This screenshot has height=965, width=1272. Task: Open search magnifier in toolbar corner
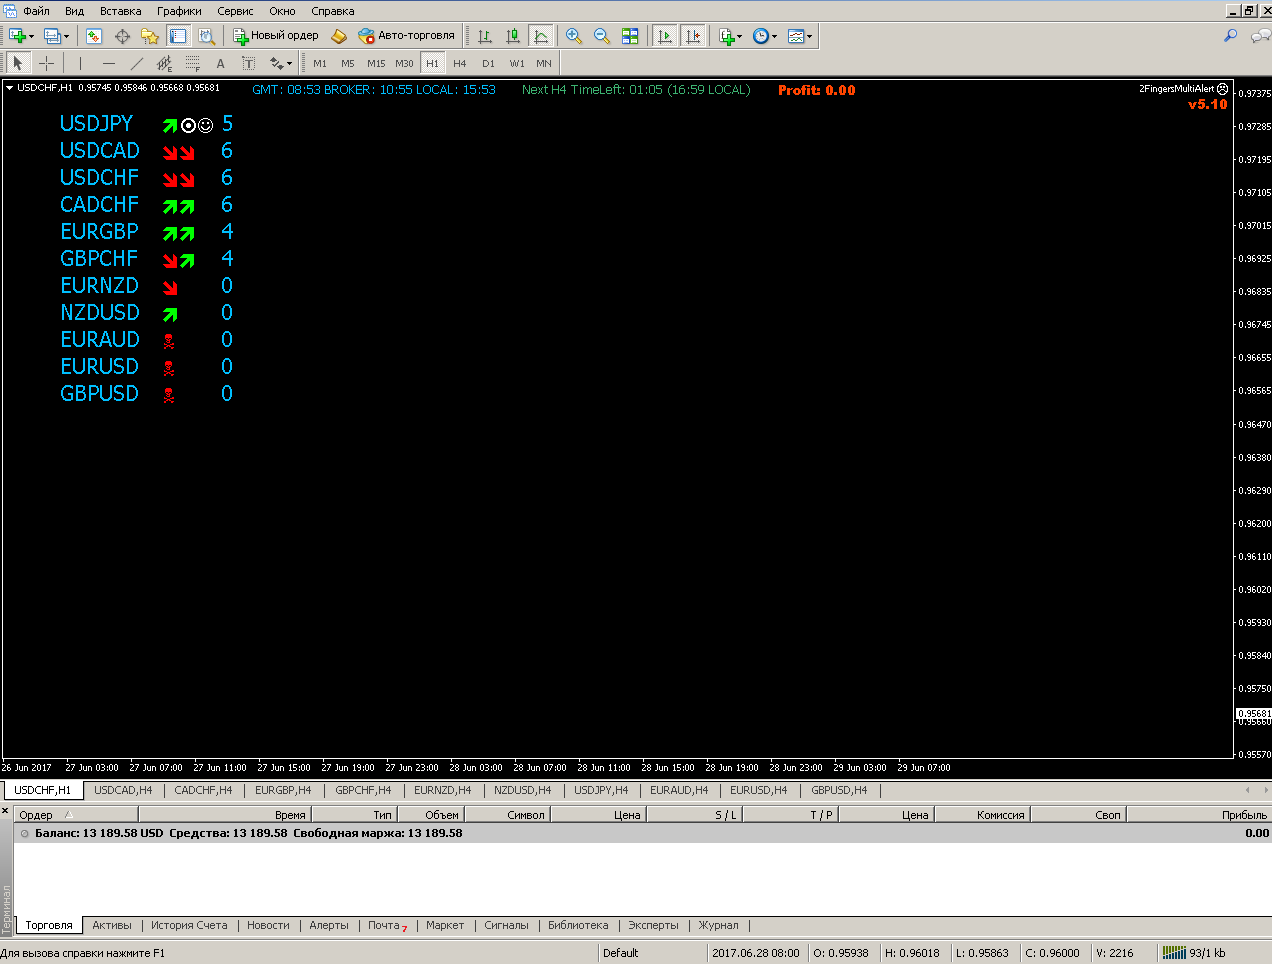point(1231,36)
